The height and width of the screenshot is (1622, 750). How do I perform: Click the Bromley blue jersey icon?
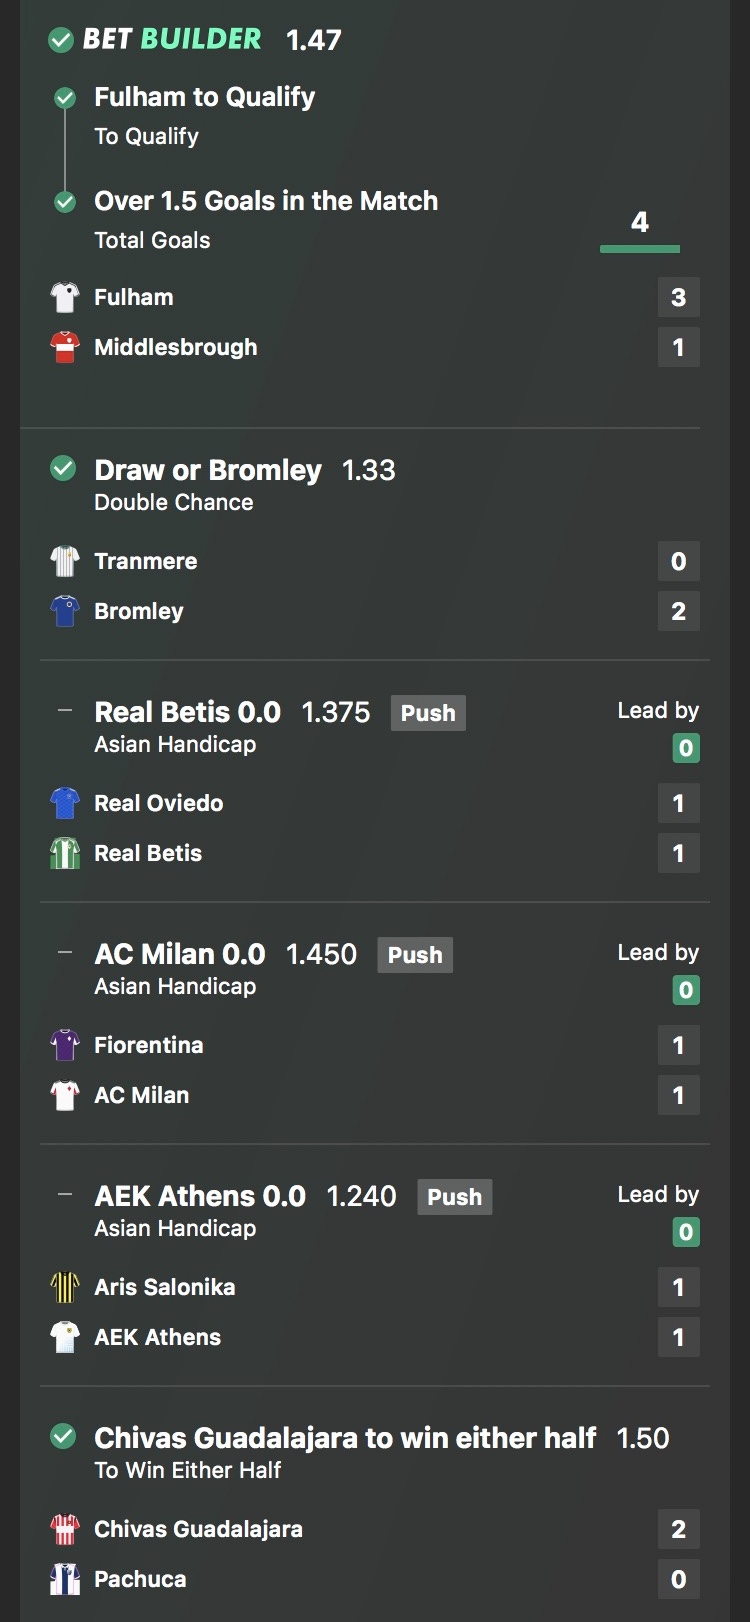[x=65, y=611]
